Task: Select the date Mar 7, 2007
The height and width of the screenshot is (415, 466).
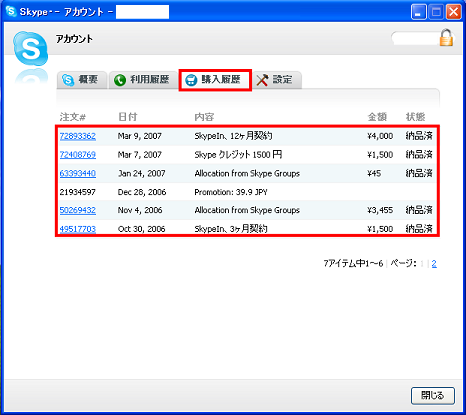Action: (140, 155)
